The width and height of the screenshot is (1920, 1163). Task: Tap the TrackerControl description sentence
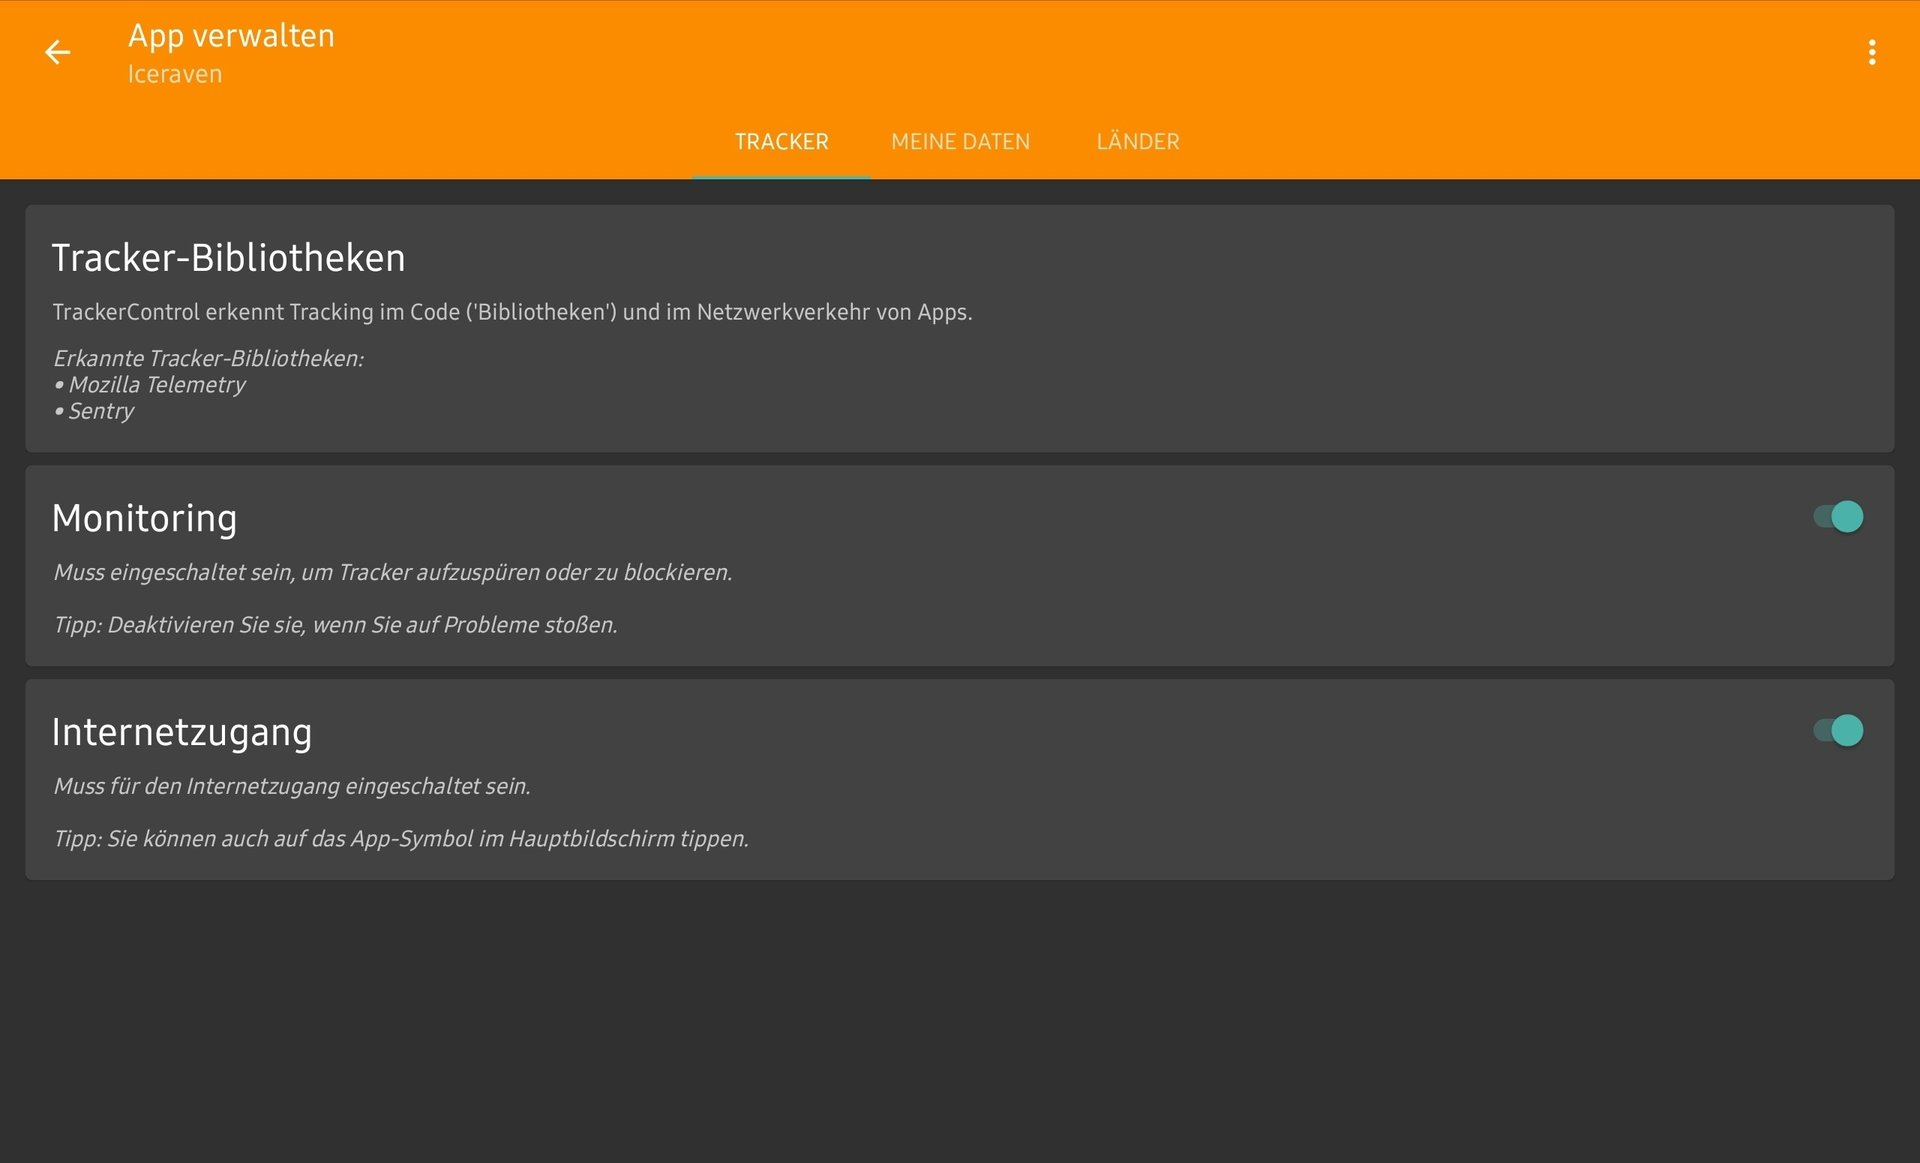point(511,312)
